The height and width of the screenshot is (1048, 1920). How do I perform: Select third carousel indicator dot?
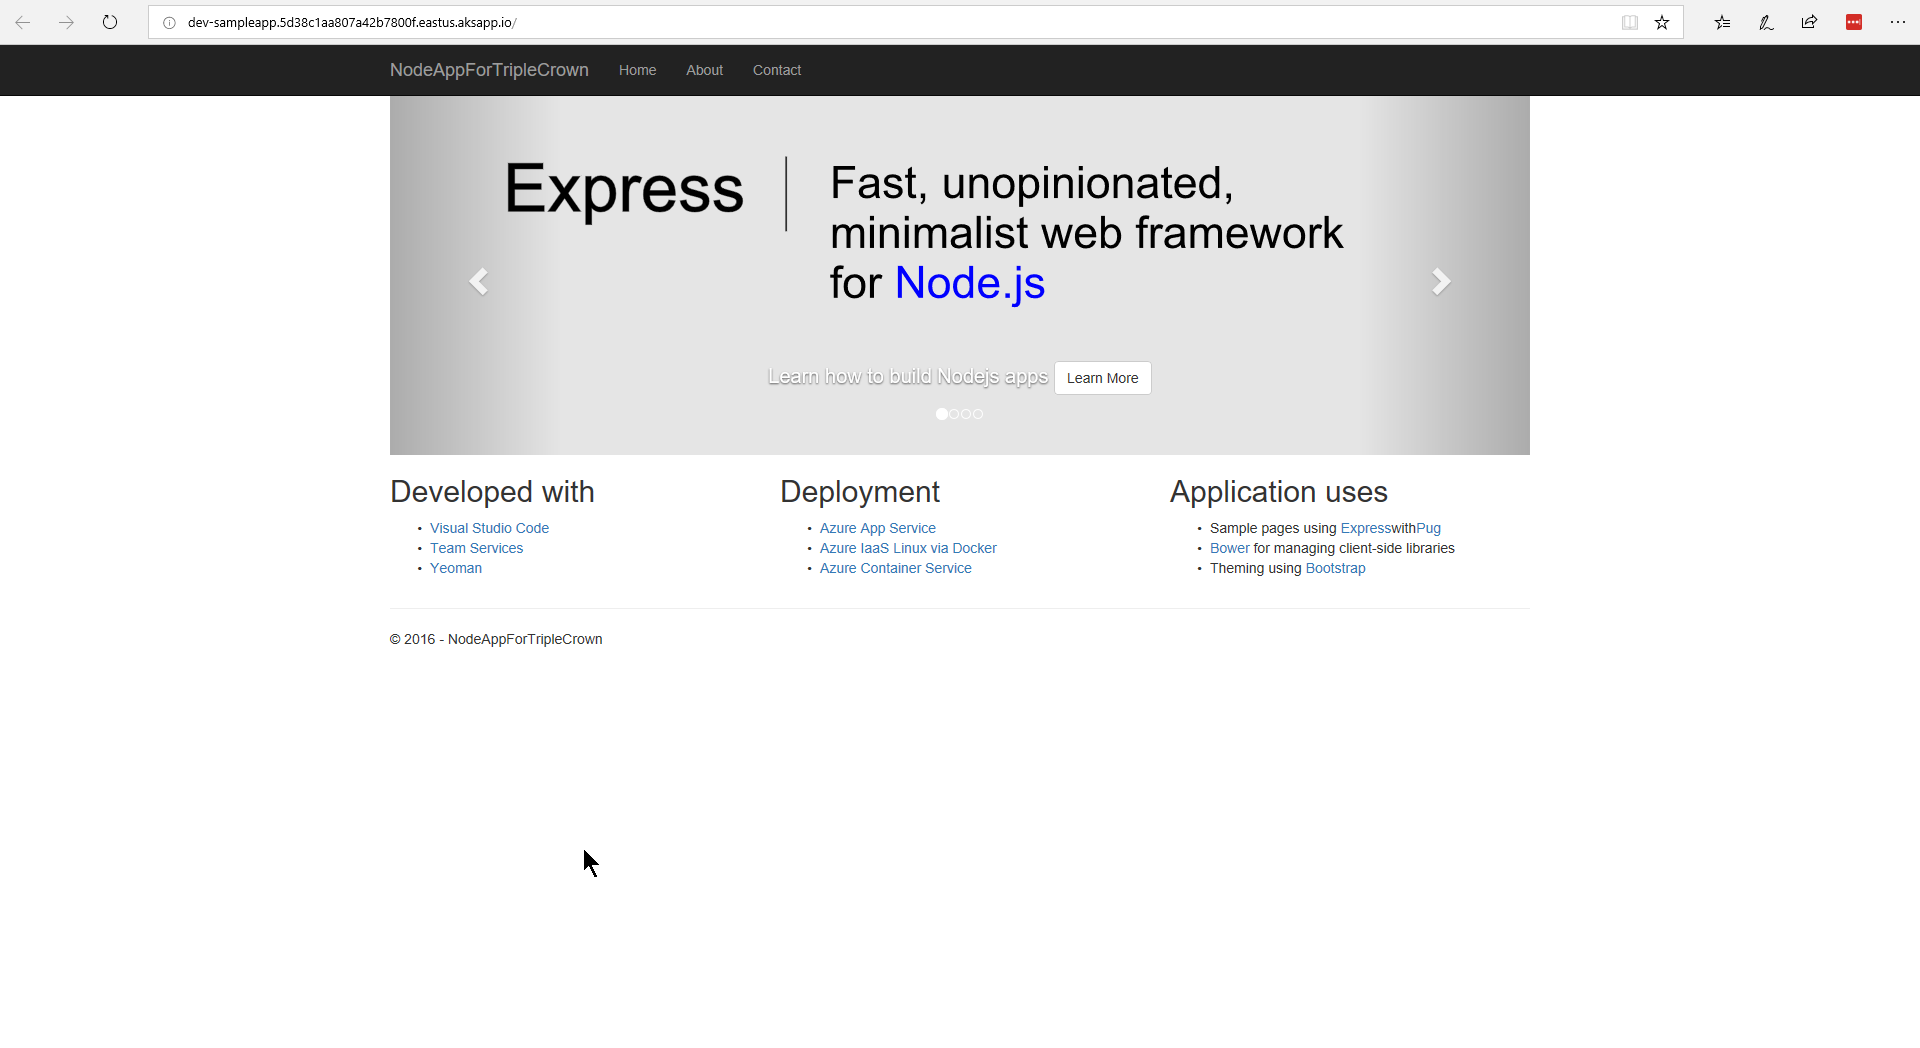point(966,414)
